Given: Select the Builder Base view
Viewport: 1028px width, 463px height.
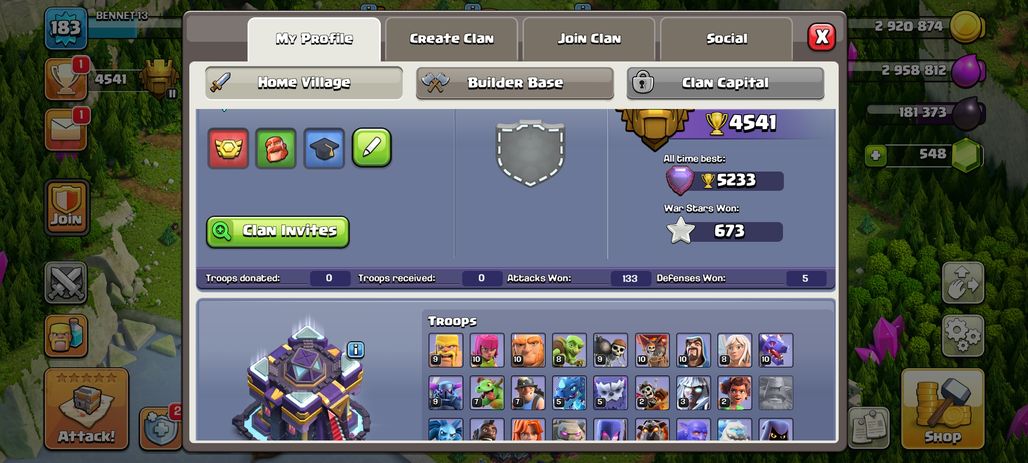Looking at the screenshot, I should (515, 83).
